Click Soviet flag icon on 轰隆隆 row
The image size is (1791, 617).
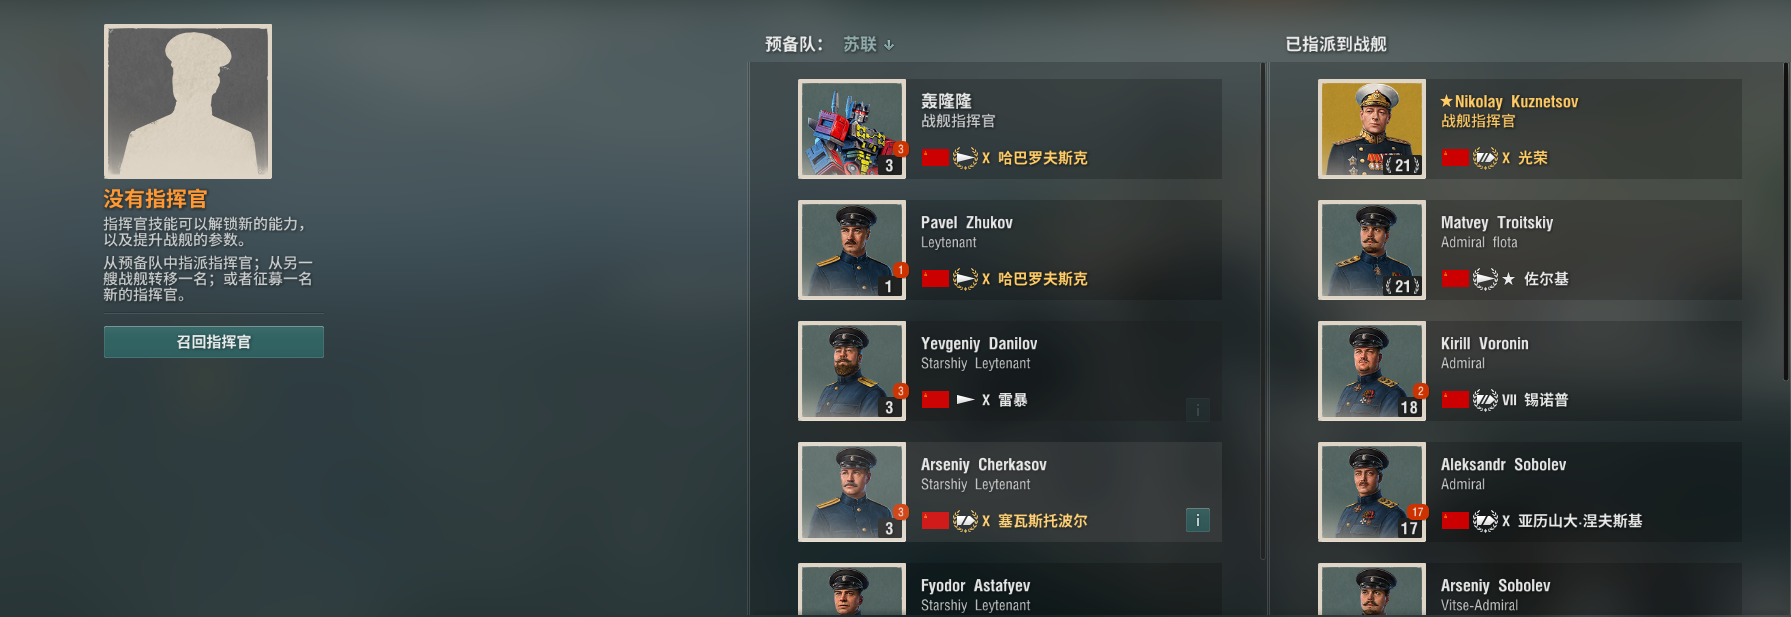point(935,158)
